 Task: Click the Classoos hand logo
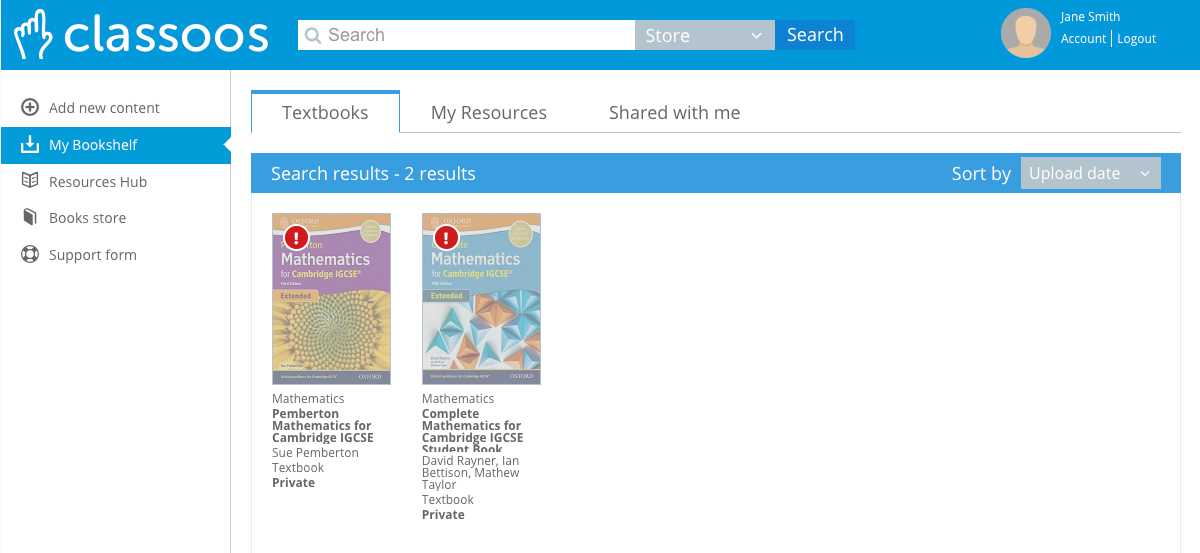32,35
